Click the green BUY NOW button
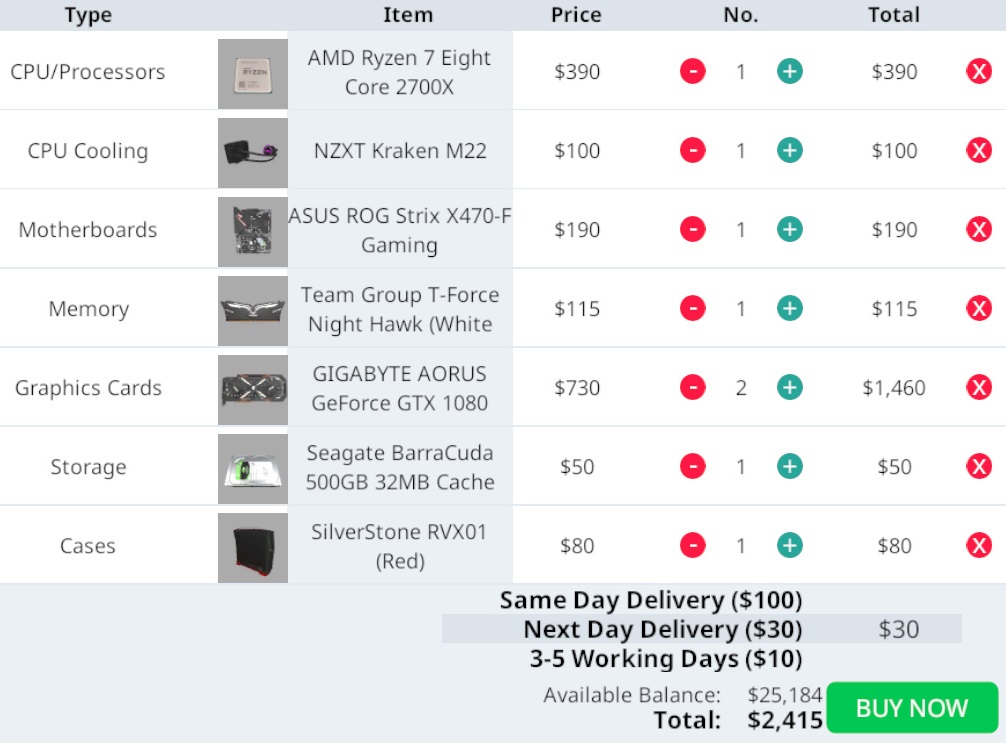The width and height of the screenshot is (1006, 745). click(x=912, y=708)
